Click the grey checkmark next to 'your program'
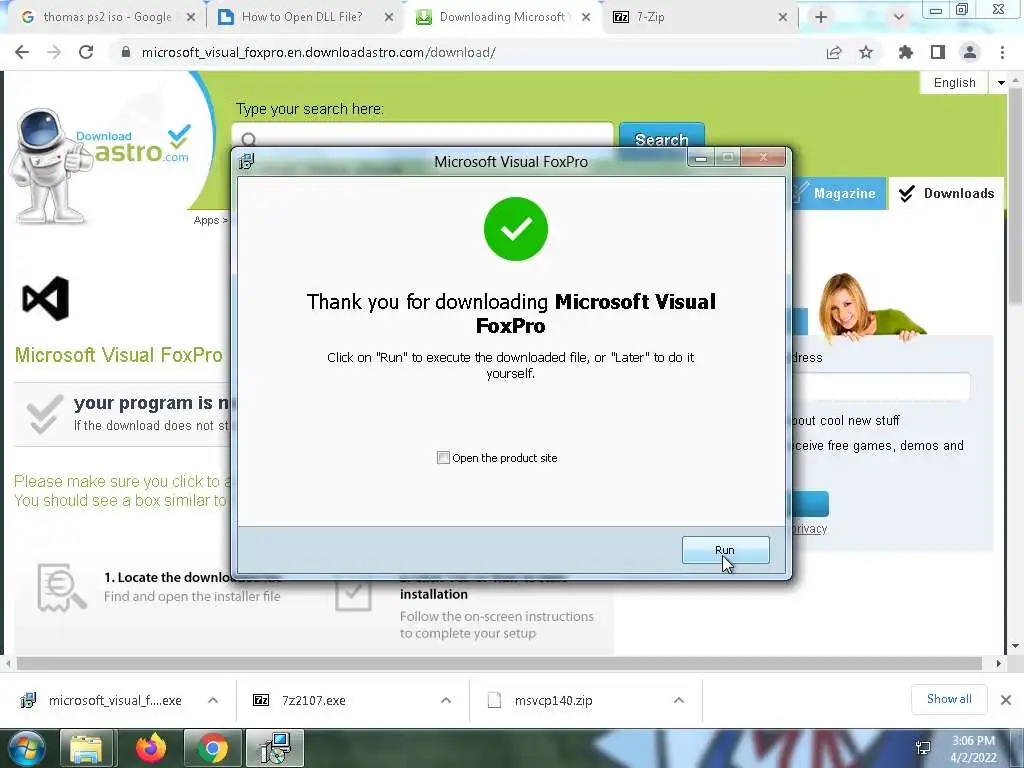Viewport: 1024px width, 768px height. 44,414
